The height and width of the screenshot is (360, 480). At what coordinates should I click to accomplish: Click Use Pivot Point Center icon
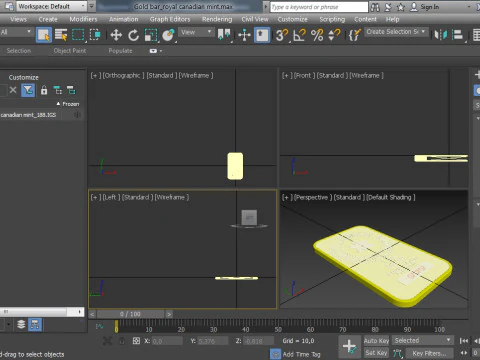224,35
